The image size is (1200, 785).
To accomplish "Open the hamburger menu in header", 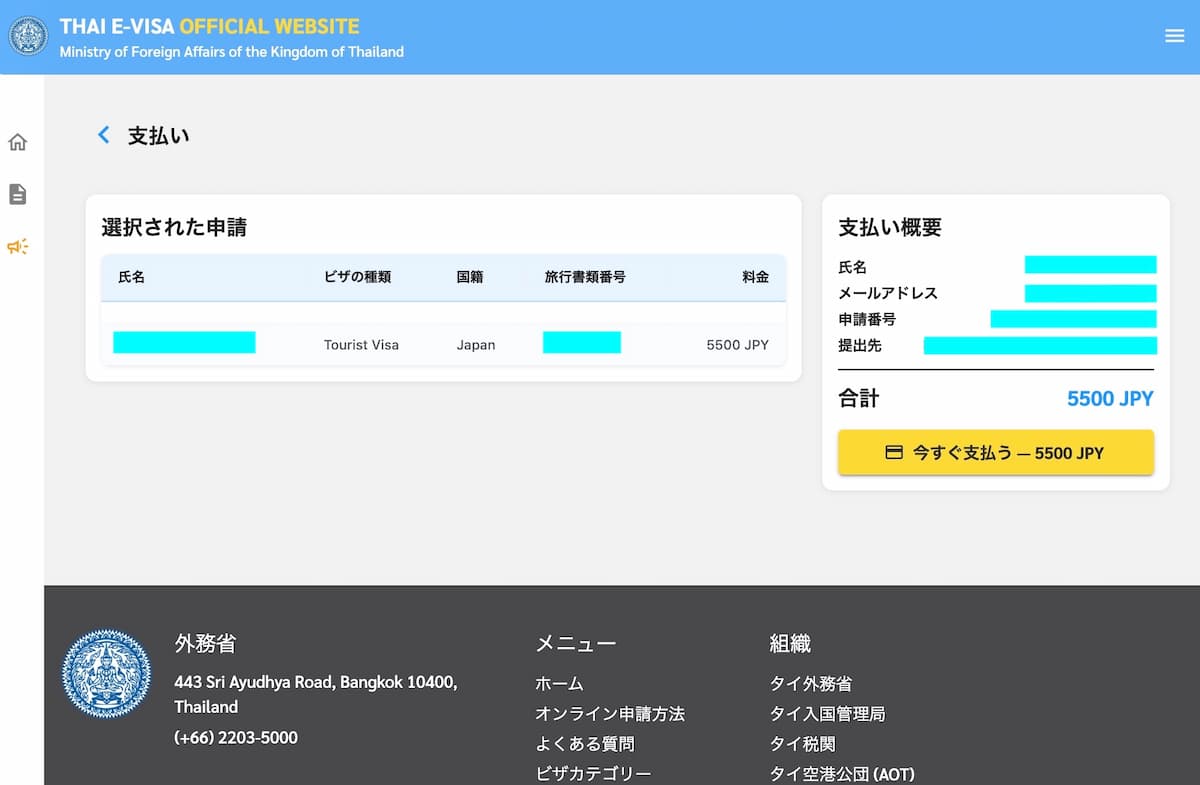I will 1174,36.
